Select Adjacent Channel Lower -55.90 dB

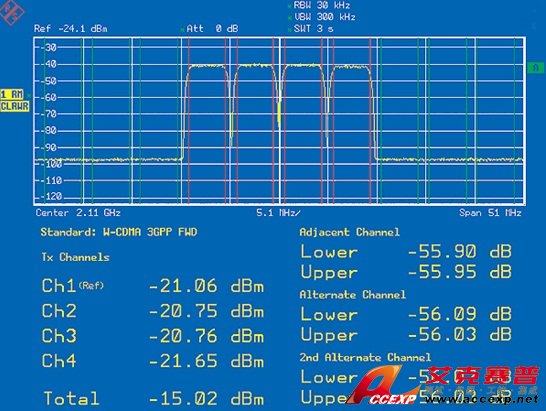[x=406, y=251]
